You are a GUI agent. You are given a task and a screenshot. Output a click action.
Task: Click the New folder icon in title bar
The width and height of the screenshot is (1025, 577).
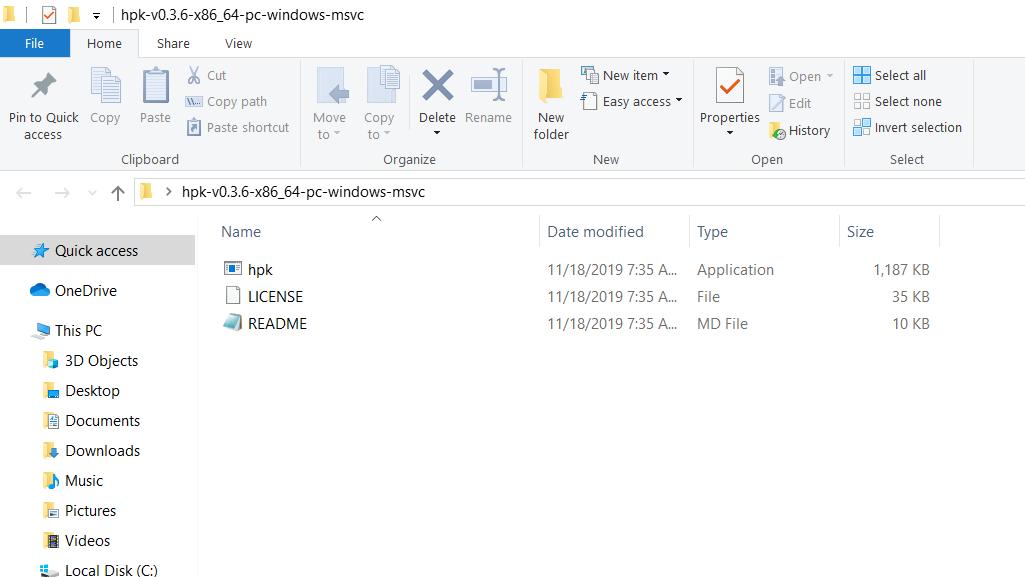[x=74, y=14]
